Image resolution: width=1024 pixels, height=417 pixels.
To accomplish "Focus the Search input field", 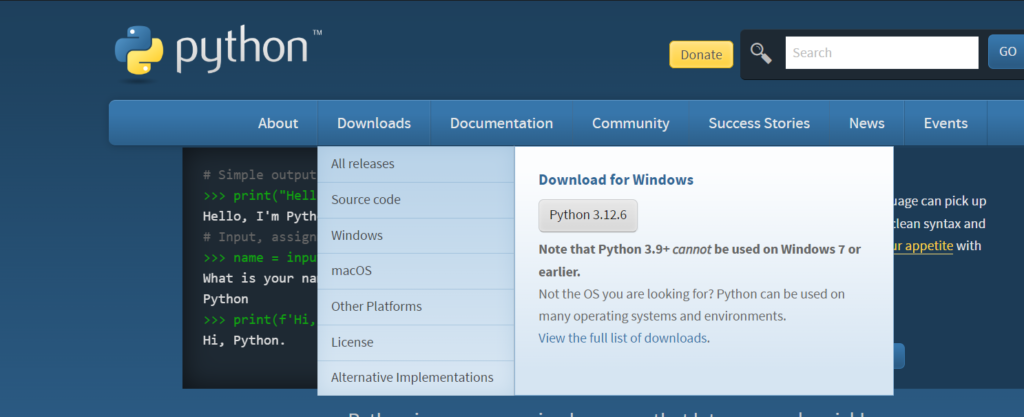I will (882, 53).
